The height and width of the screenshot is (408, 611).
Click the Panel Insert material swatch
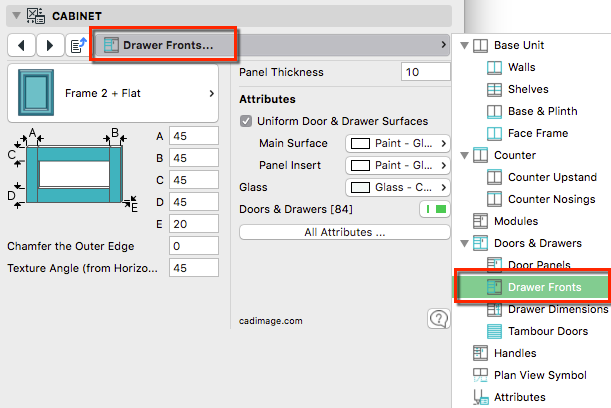click(x=360, y=165)
